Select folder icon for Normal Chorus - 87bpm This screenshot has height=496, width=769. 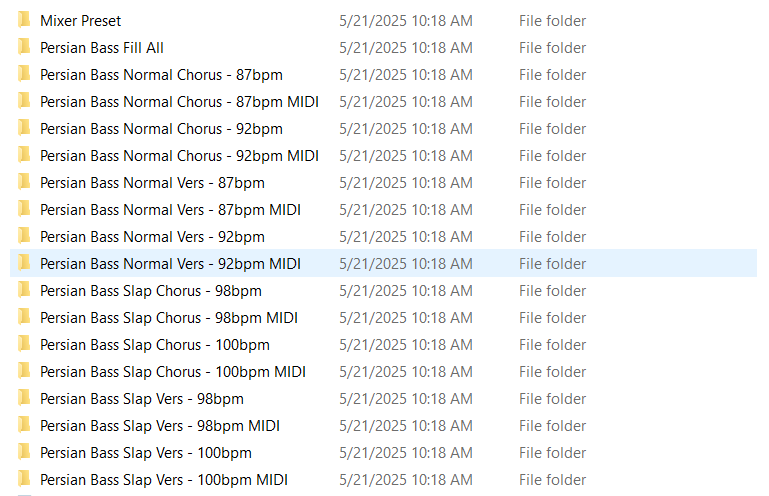24,74
